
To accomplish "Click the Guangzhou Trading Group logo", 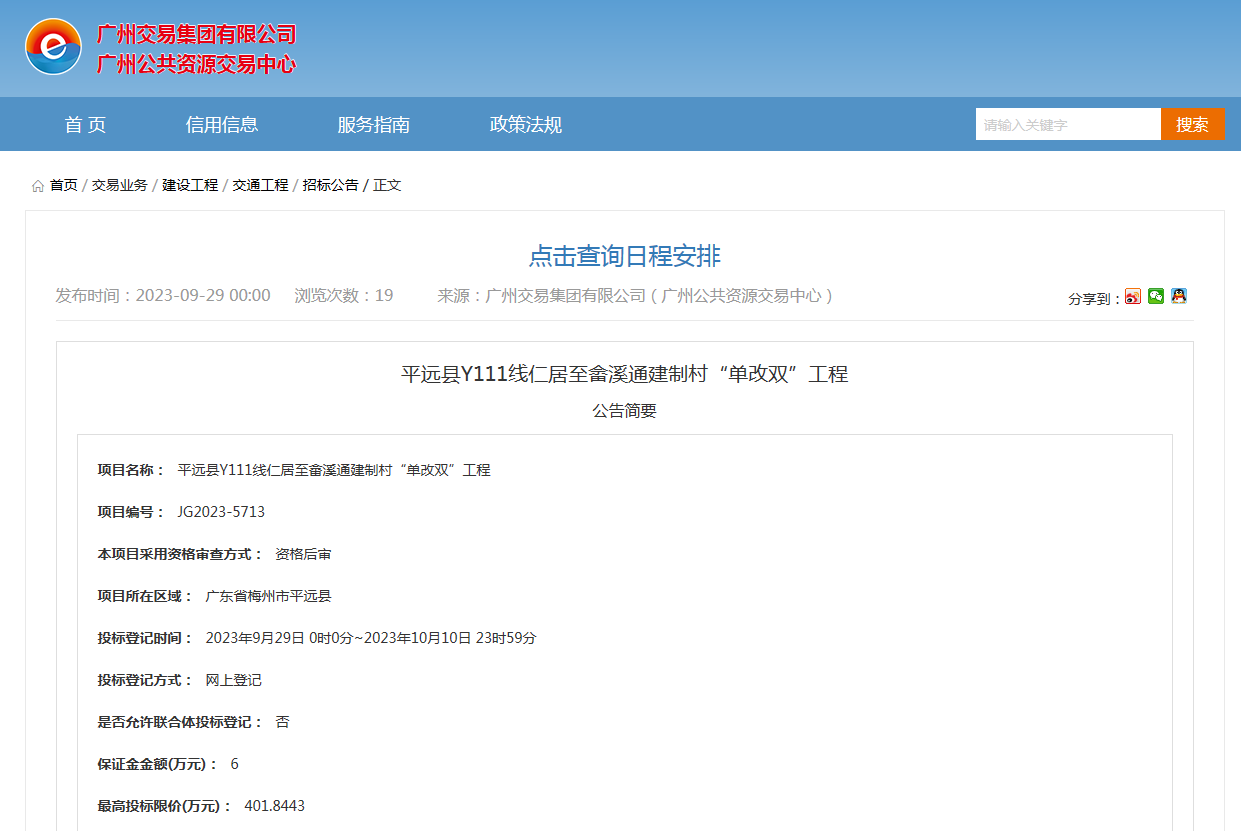I will [x=55, y=44].
